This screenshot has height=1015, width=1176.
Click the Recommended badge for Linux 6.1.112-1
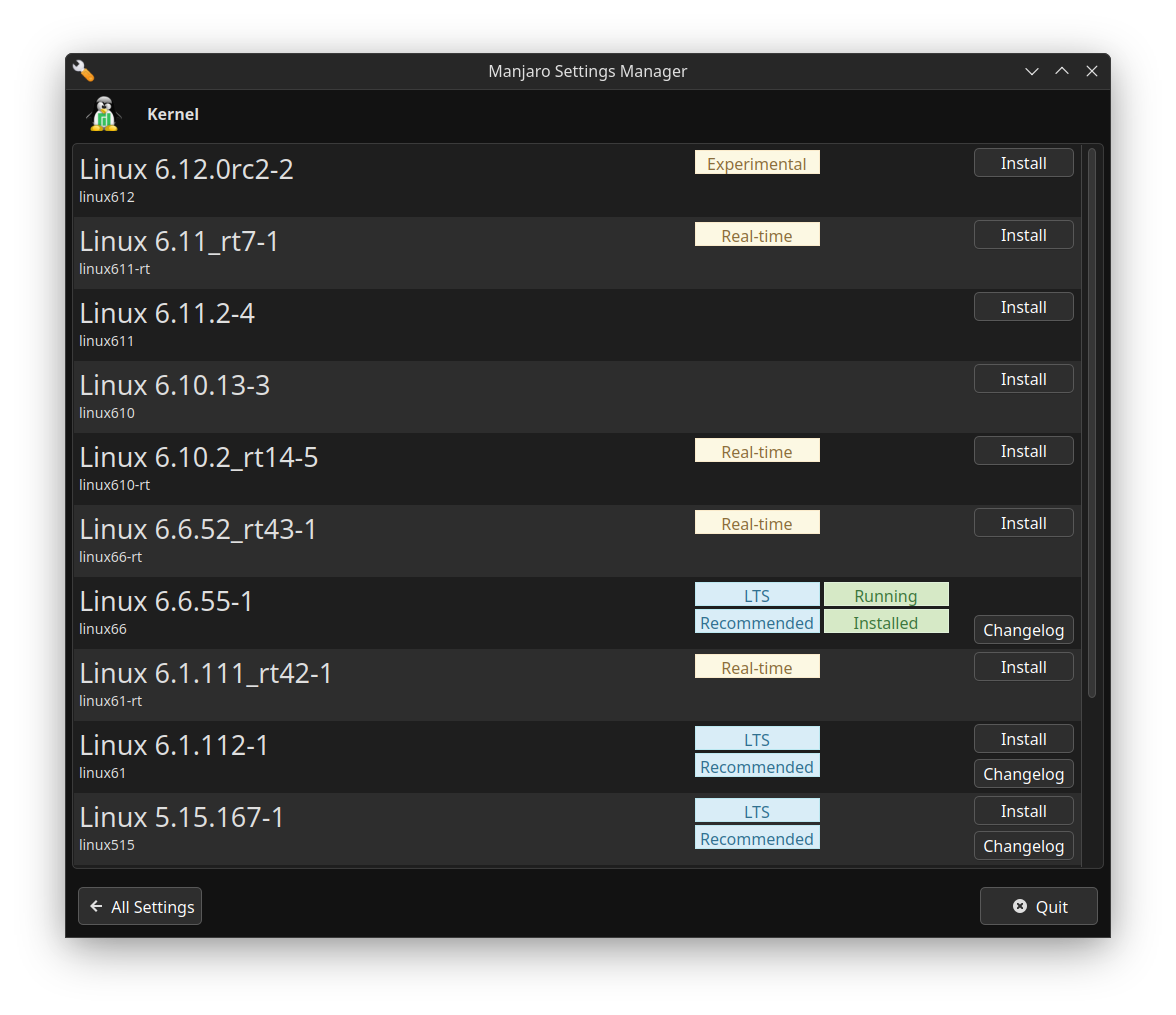click(x=757, y=766)
